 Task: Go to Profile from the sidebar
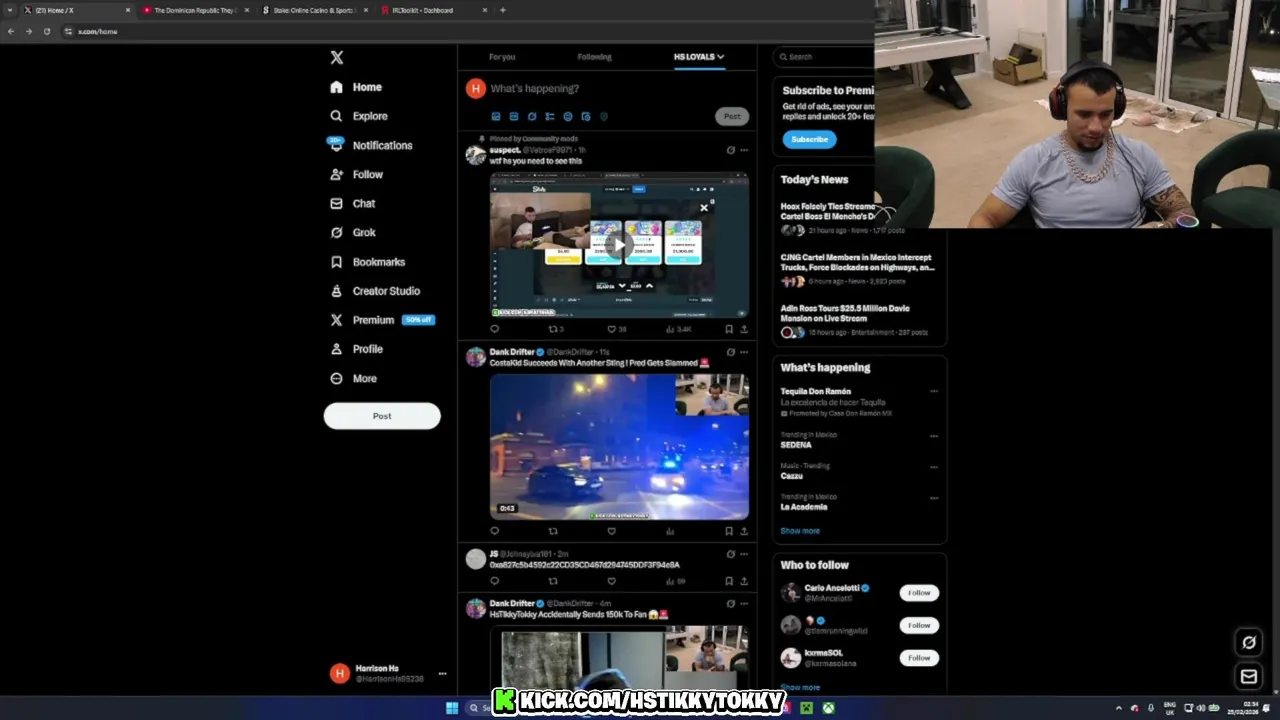pos(357,349)
